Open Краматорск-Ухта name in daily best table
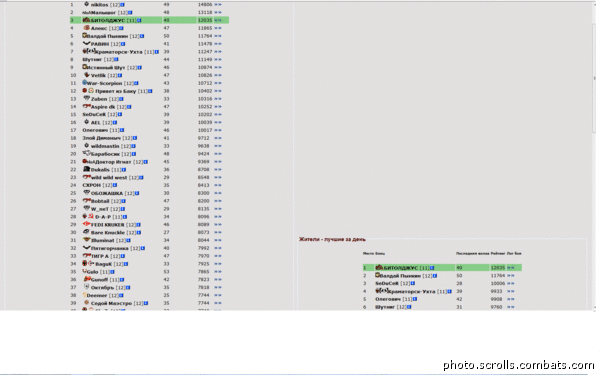Screen dimensions: 600x375 (411, 292)
